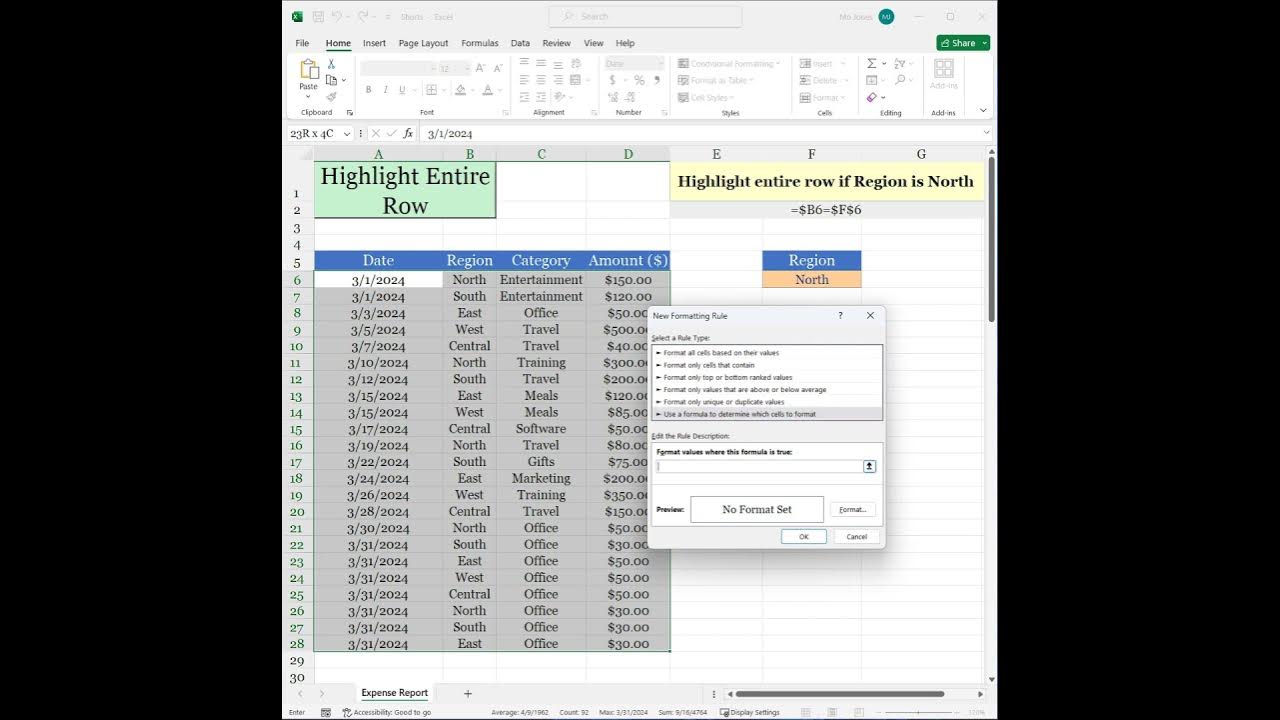The width and height of the screenshot is (1280, 720).
Task: Add a new sheet with plus button
Action: tap(467, 693)
